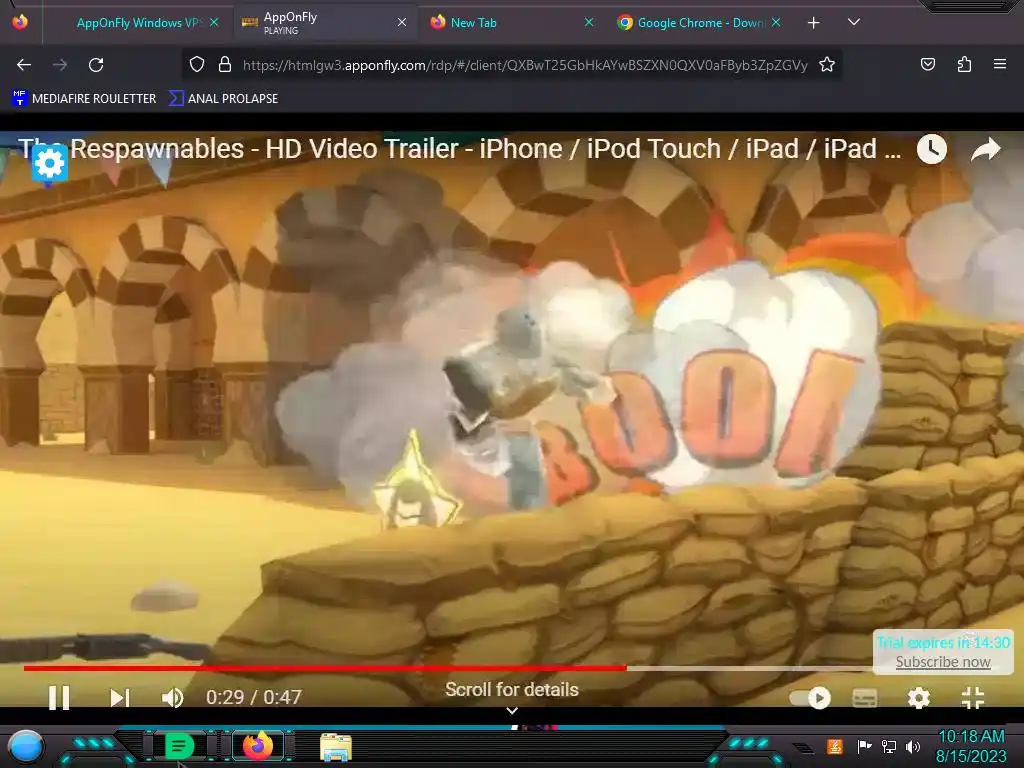Click the red video progress bar
1024x768 pixels.
pos(325,668)
